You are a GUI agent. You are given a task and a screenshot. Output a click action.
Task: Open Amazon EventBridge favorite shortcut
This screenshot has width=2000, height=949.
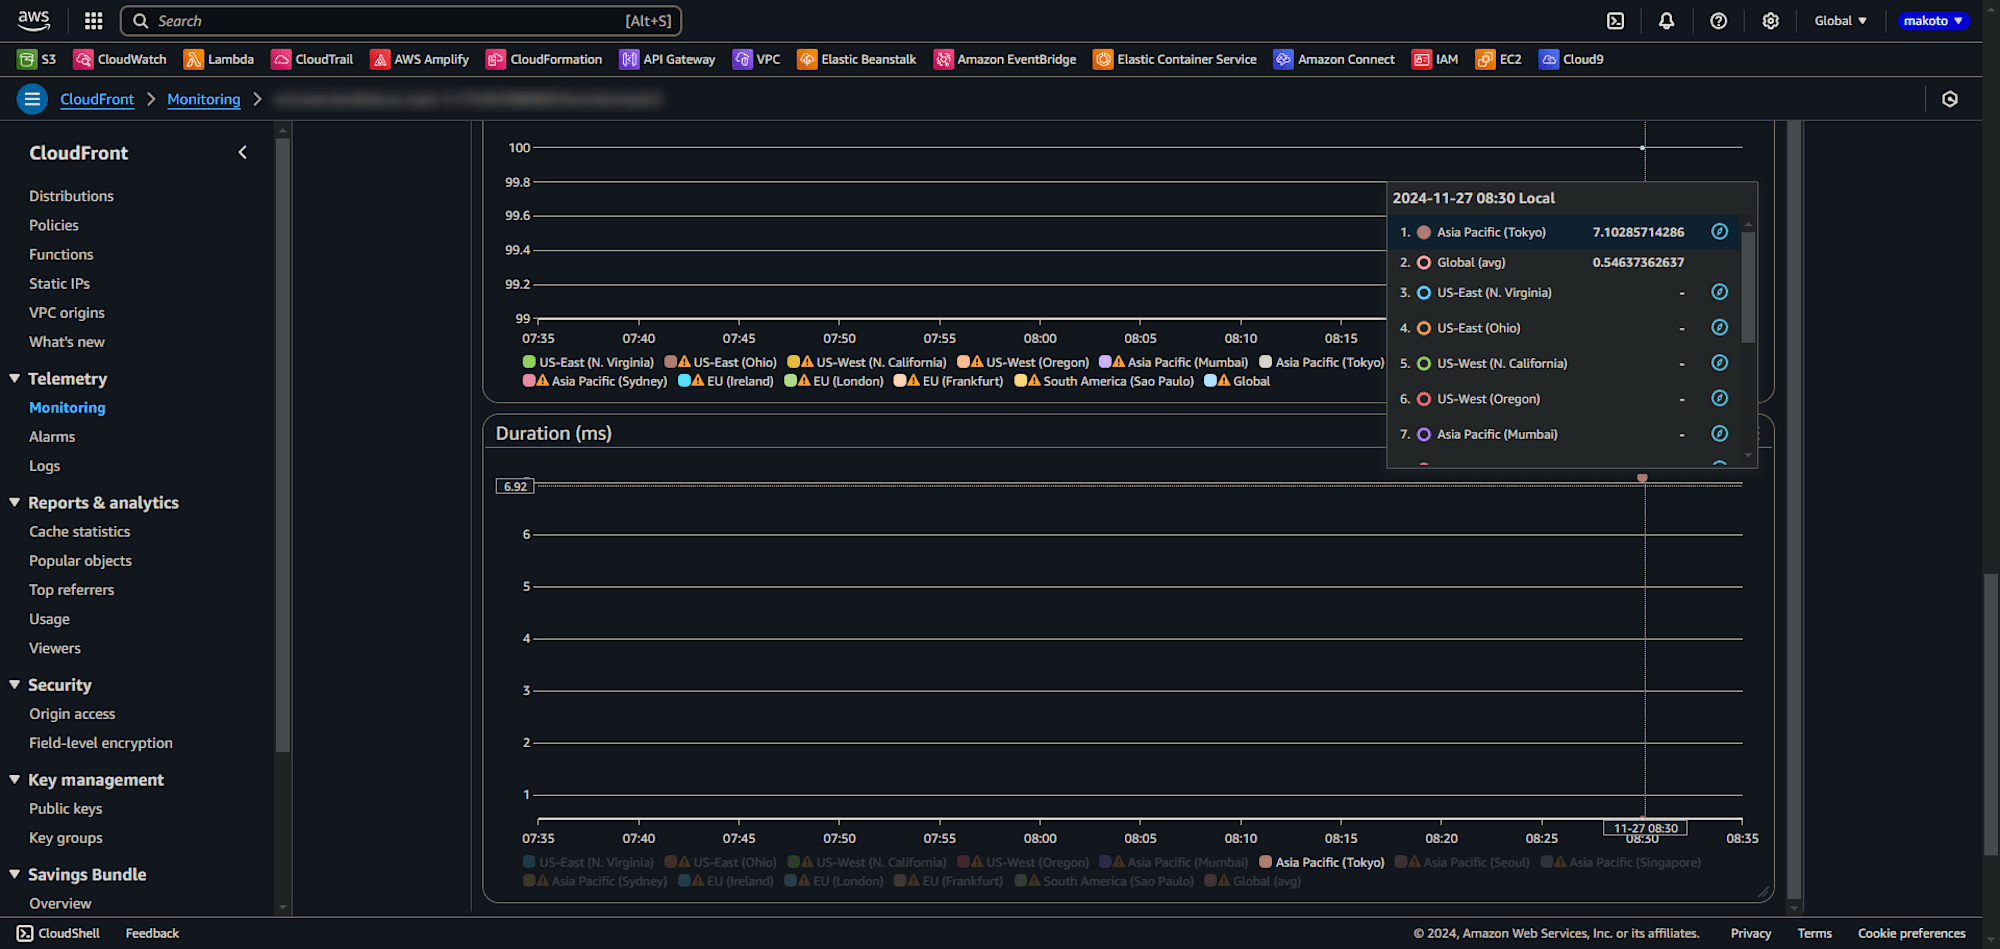[1005, 59]
